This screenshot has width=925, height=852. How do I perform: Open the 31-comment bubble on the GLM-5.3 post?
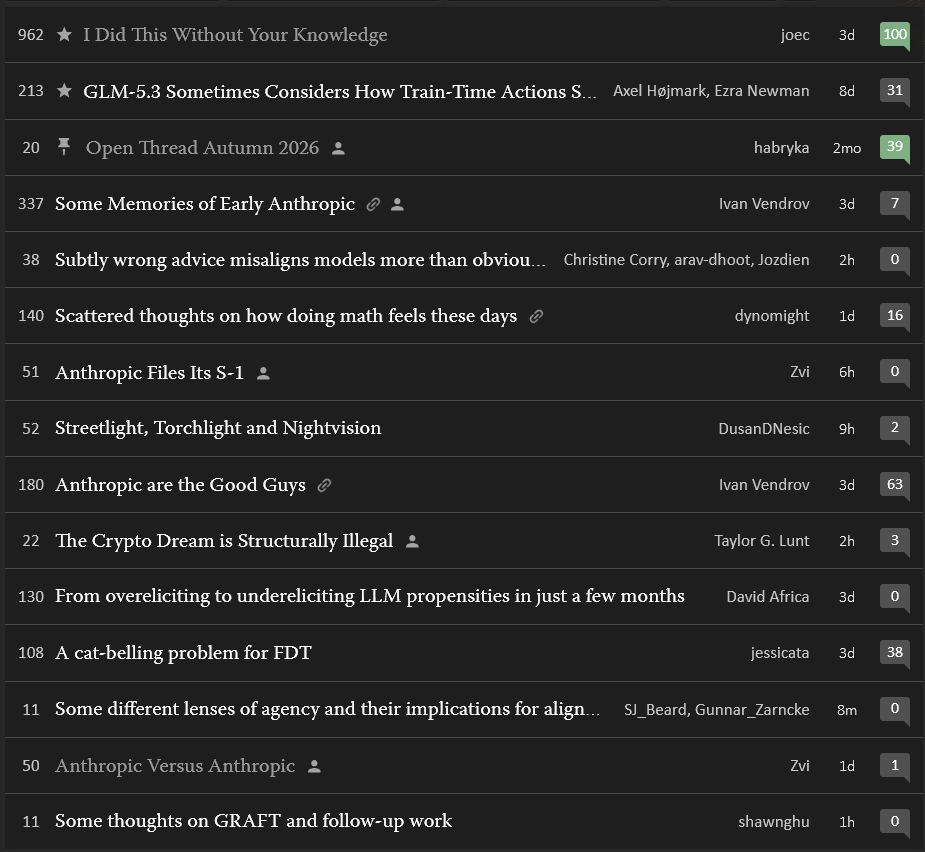click(895, 91)
